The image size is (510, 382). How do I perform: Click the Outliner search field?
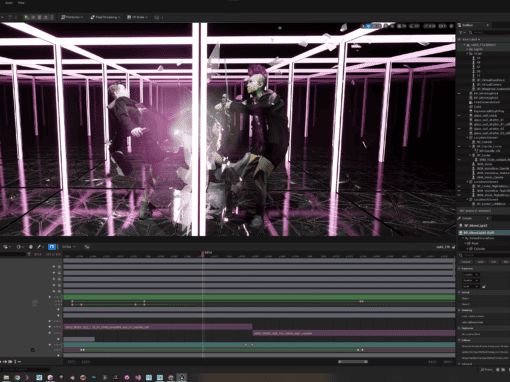490,32
